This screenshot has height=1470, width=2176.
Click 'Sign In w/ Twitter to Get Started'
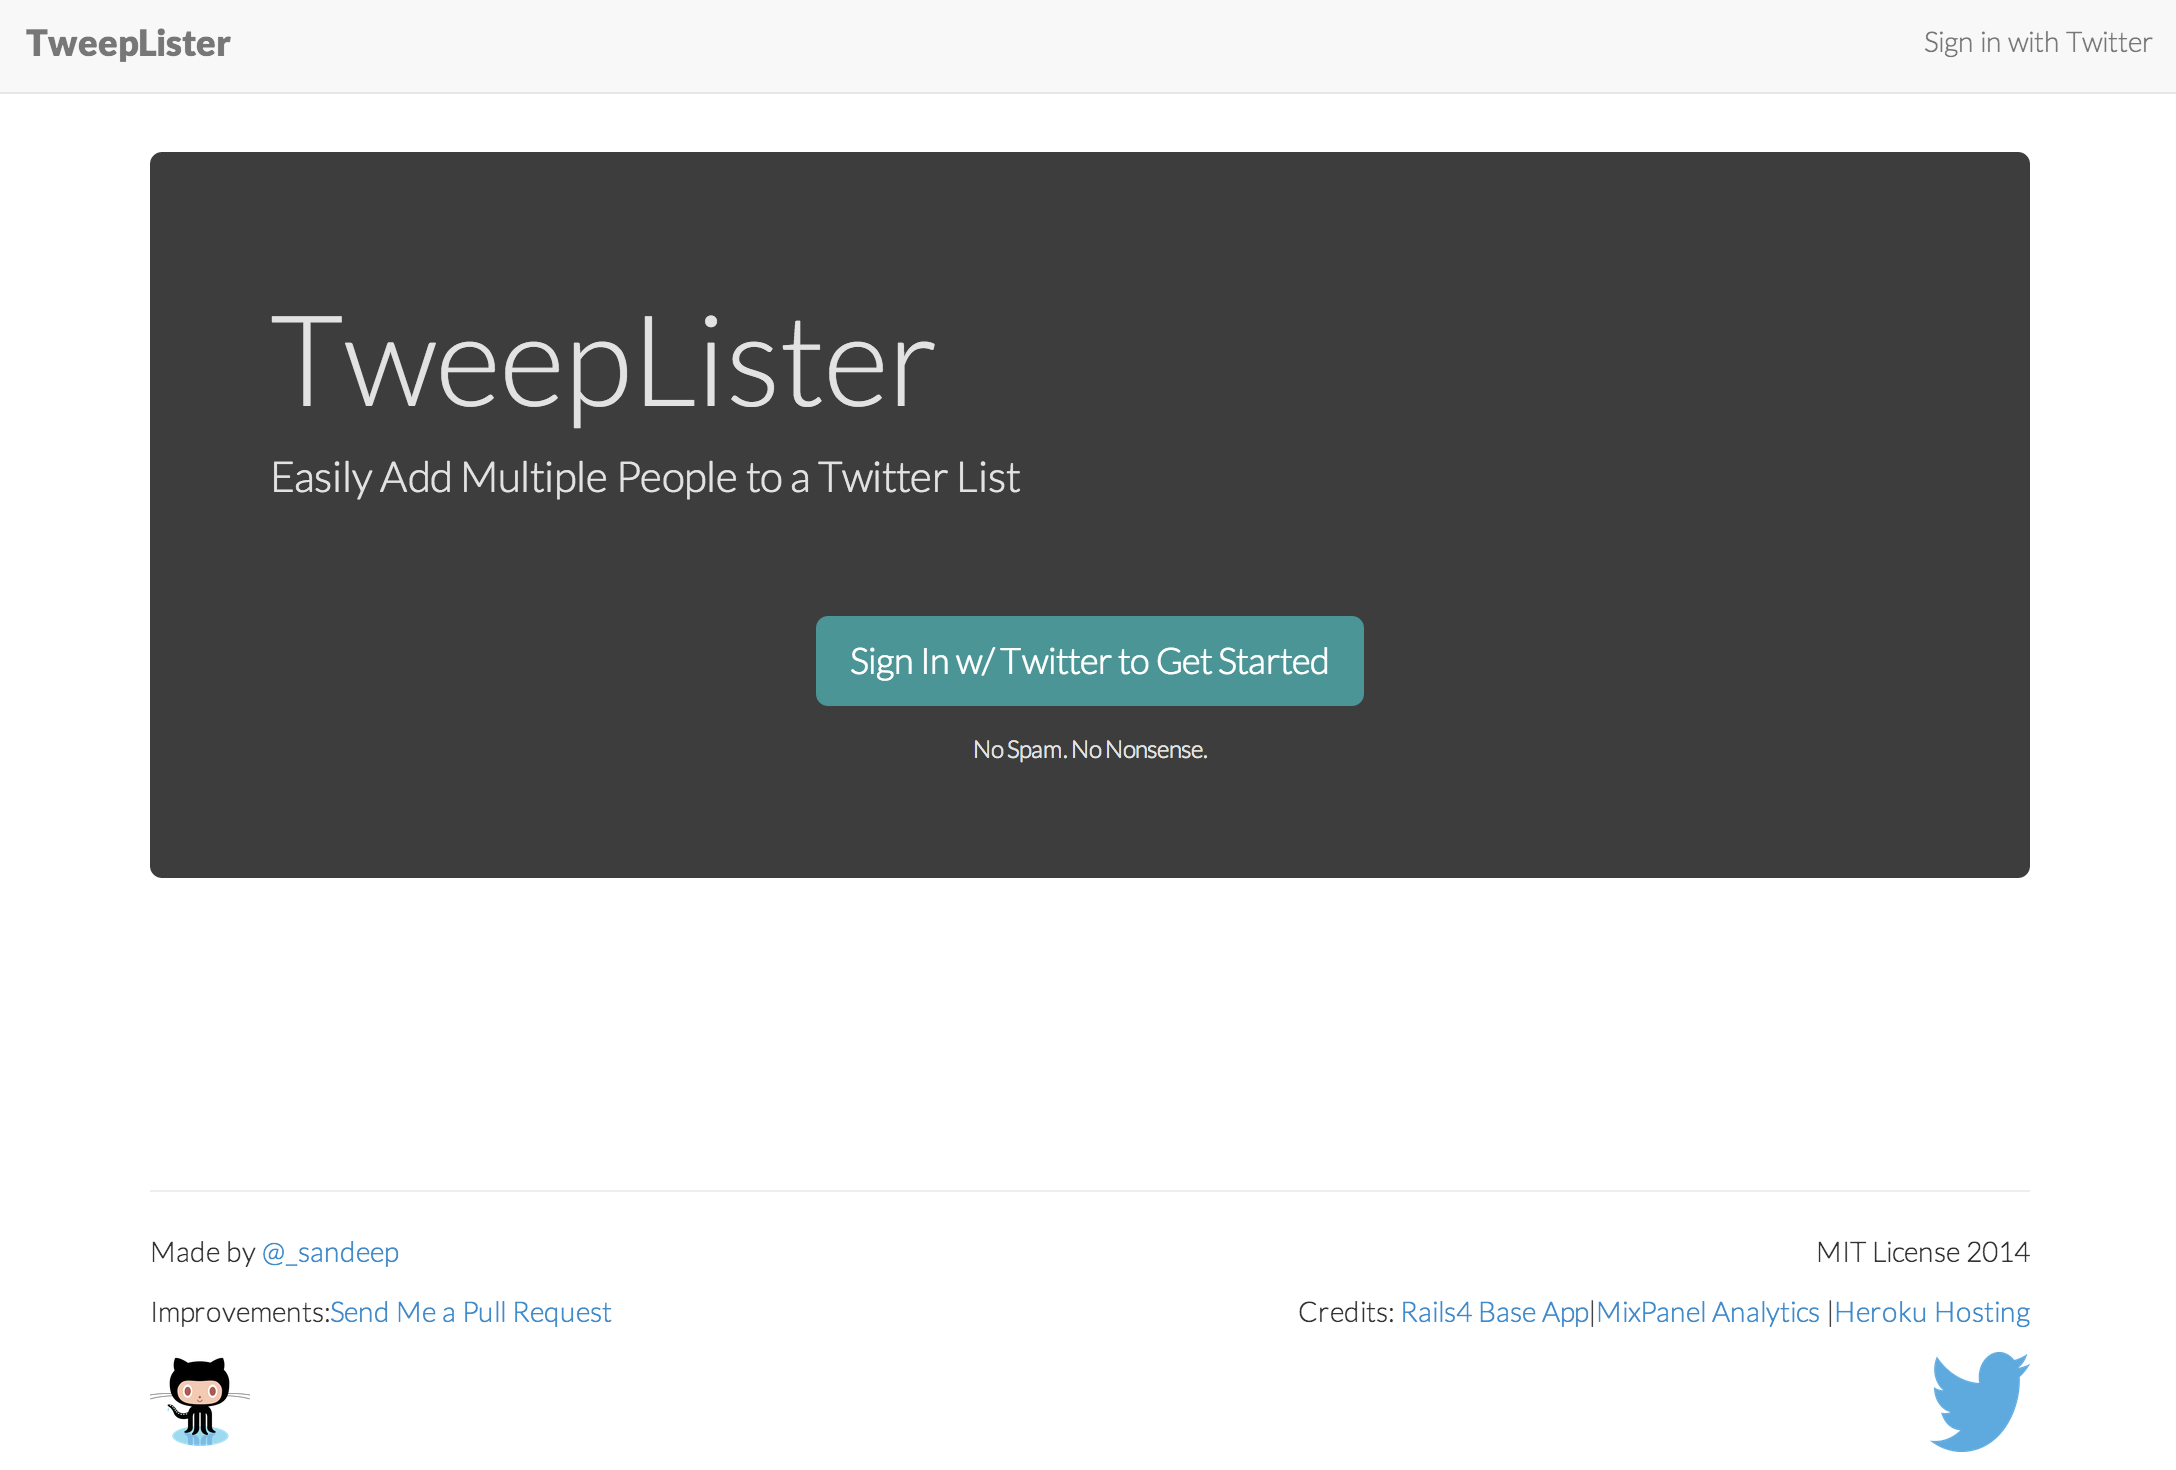point(1089,661)
